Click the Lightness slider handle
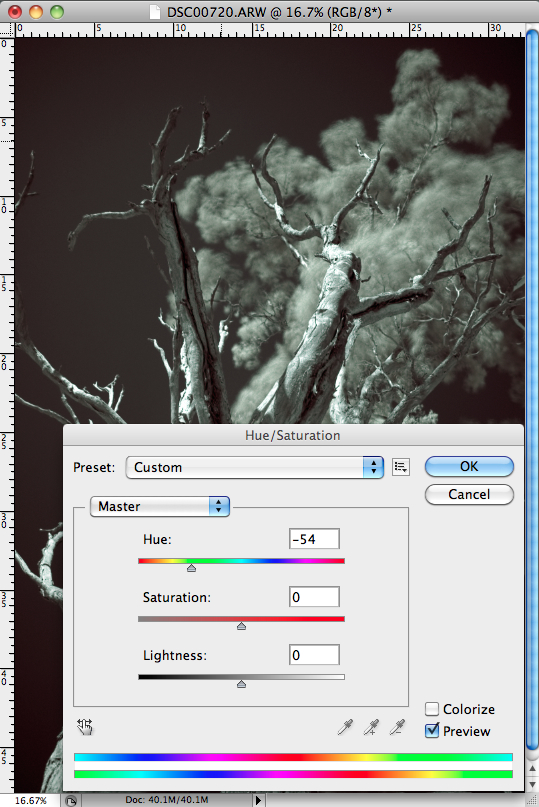The height and width of the screenshot is (807, 539). tap(241, 684)
